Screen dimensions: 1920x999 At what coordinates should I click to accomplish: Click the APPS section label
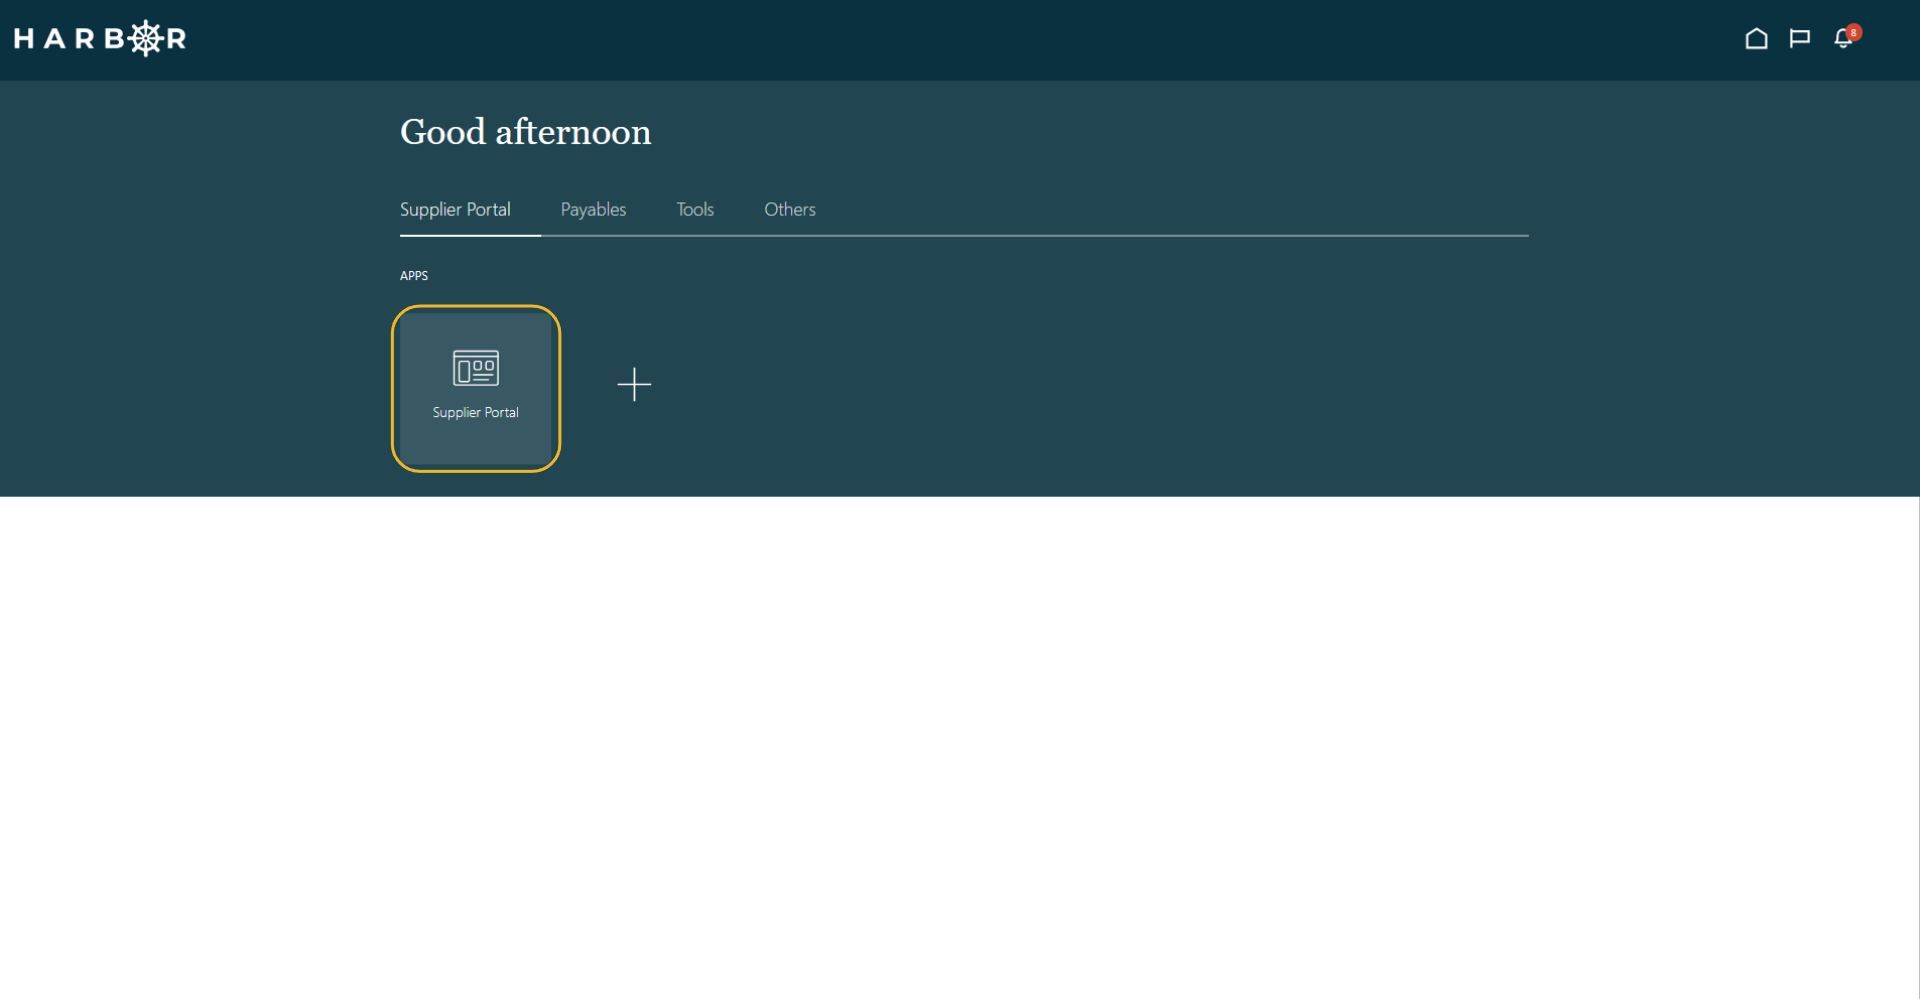(x=414, y=276)
